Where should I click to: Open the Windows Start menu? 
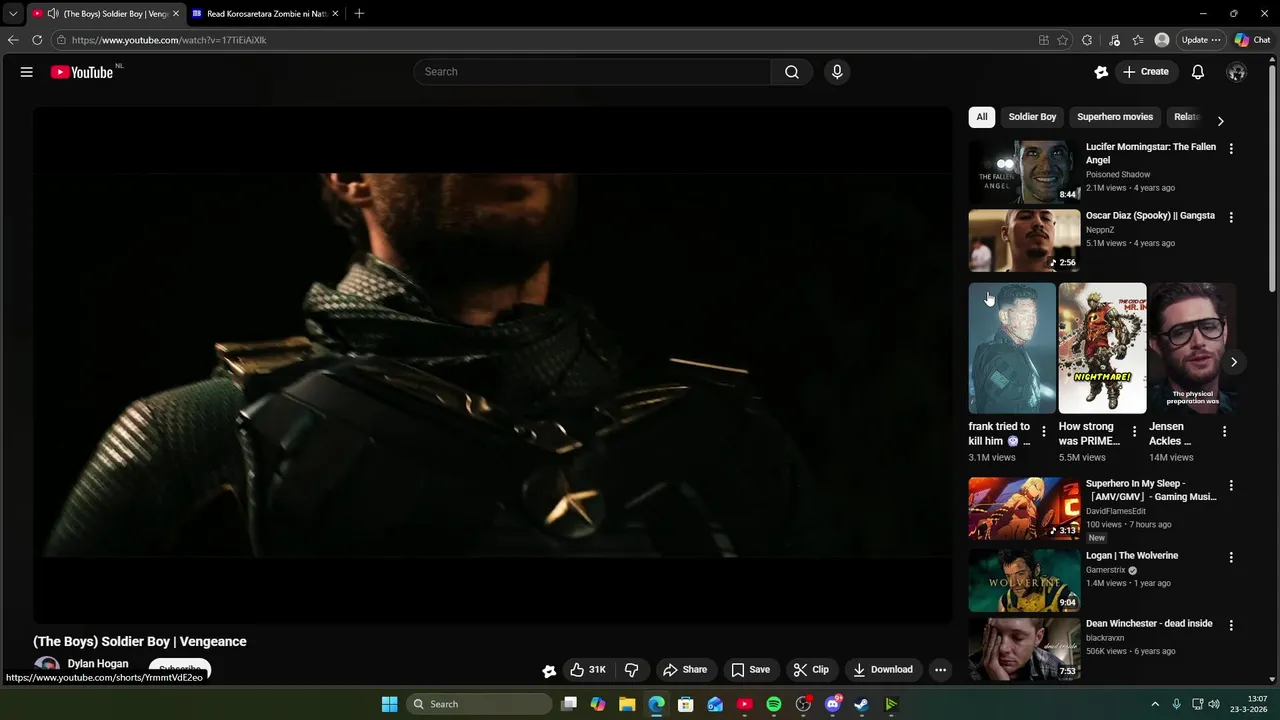(390, 704)
